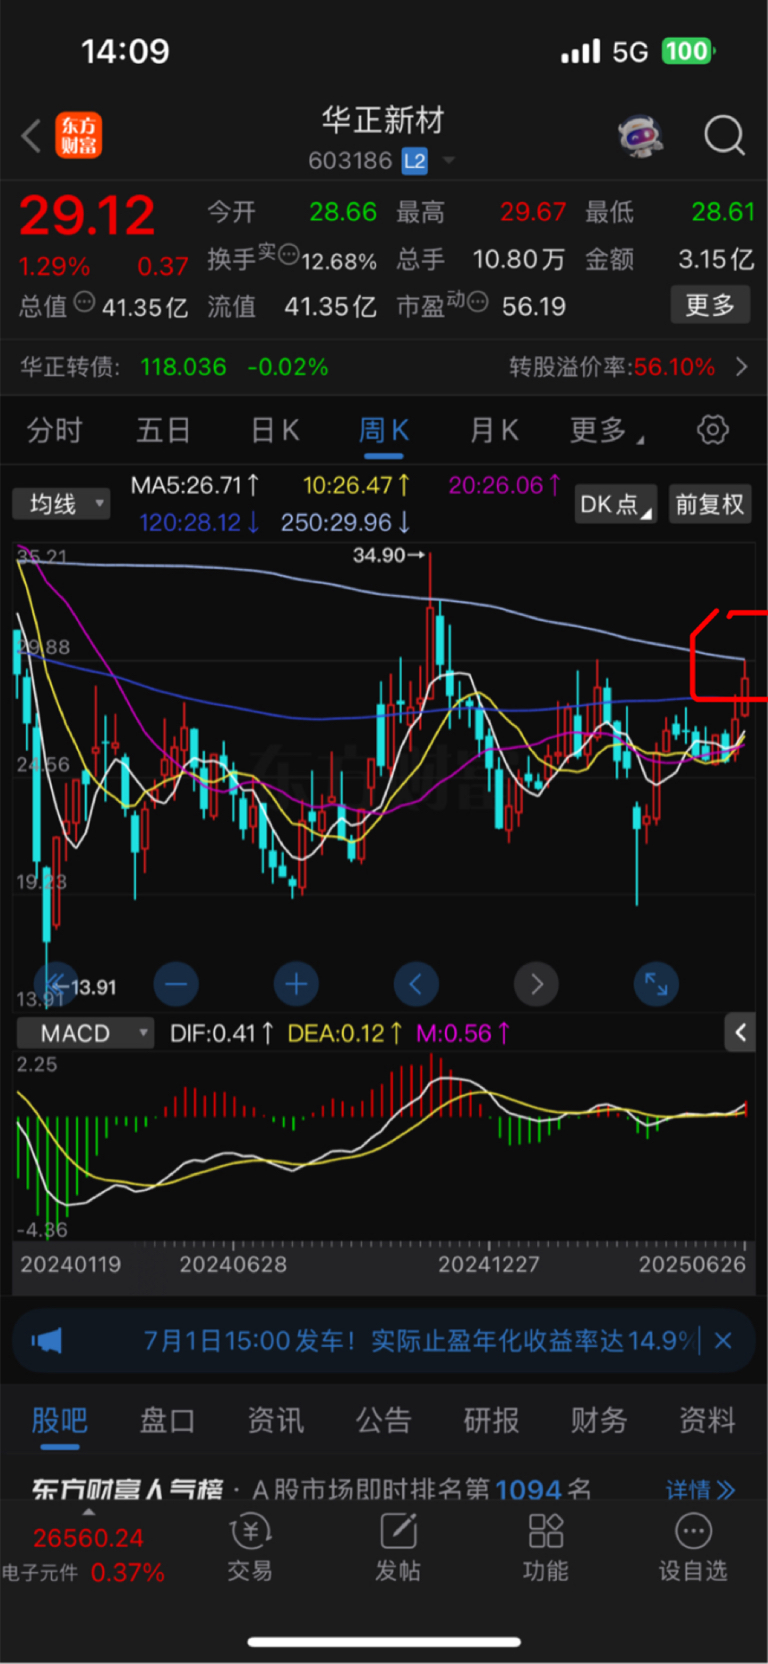
Task: Tap the DIF:0.41 MACD value
Action: point(221,1033)
